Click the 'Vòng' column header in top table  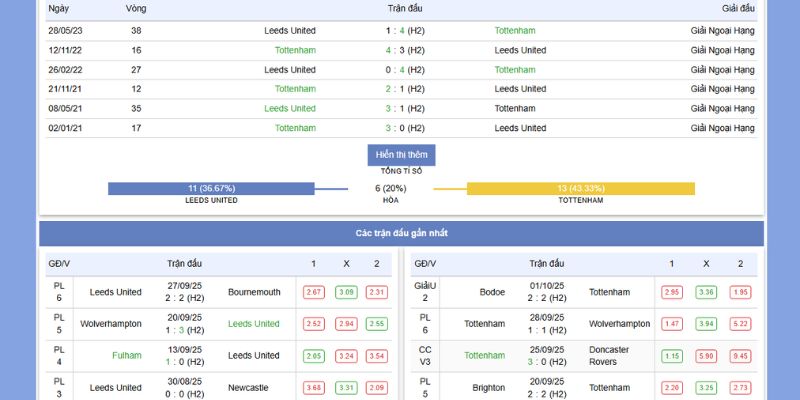pyautogui.click(x=135, y=8)
